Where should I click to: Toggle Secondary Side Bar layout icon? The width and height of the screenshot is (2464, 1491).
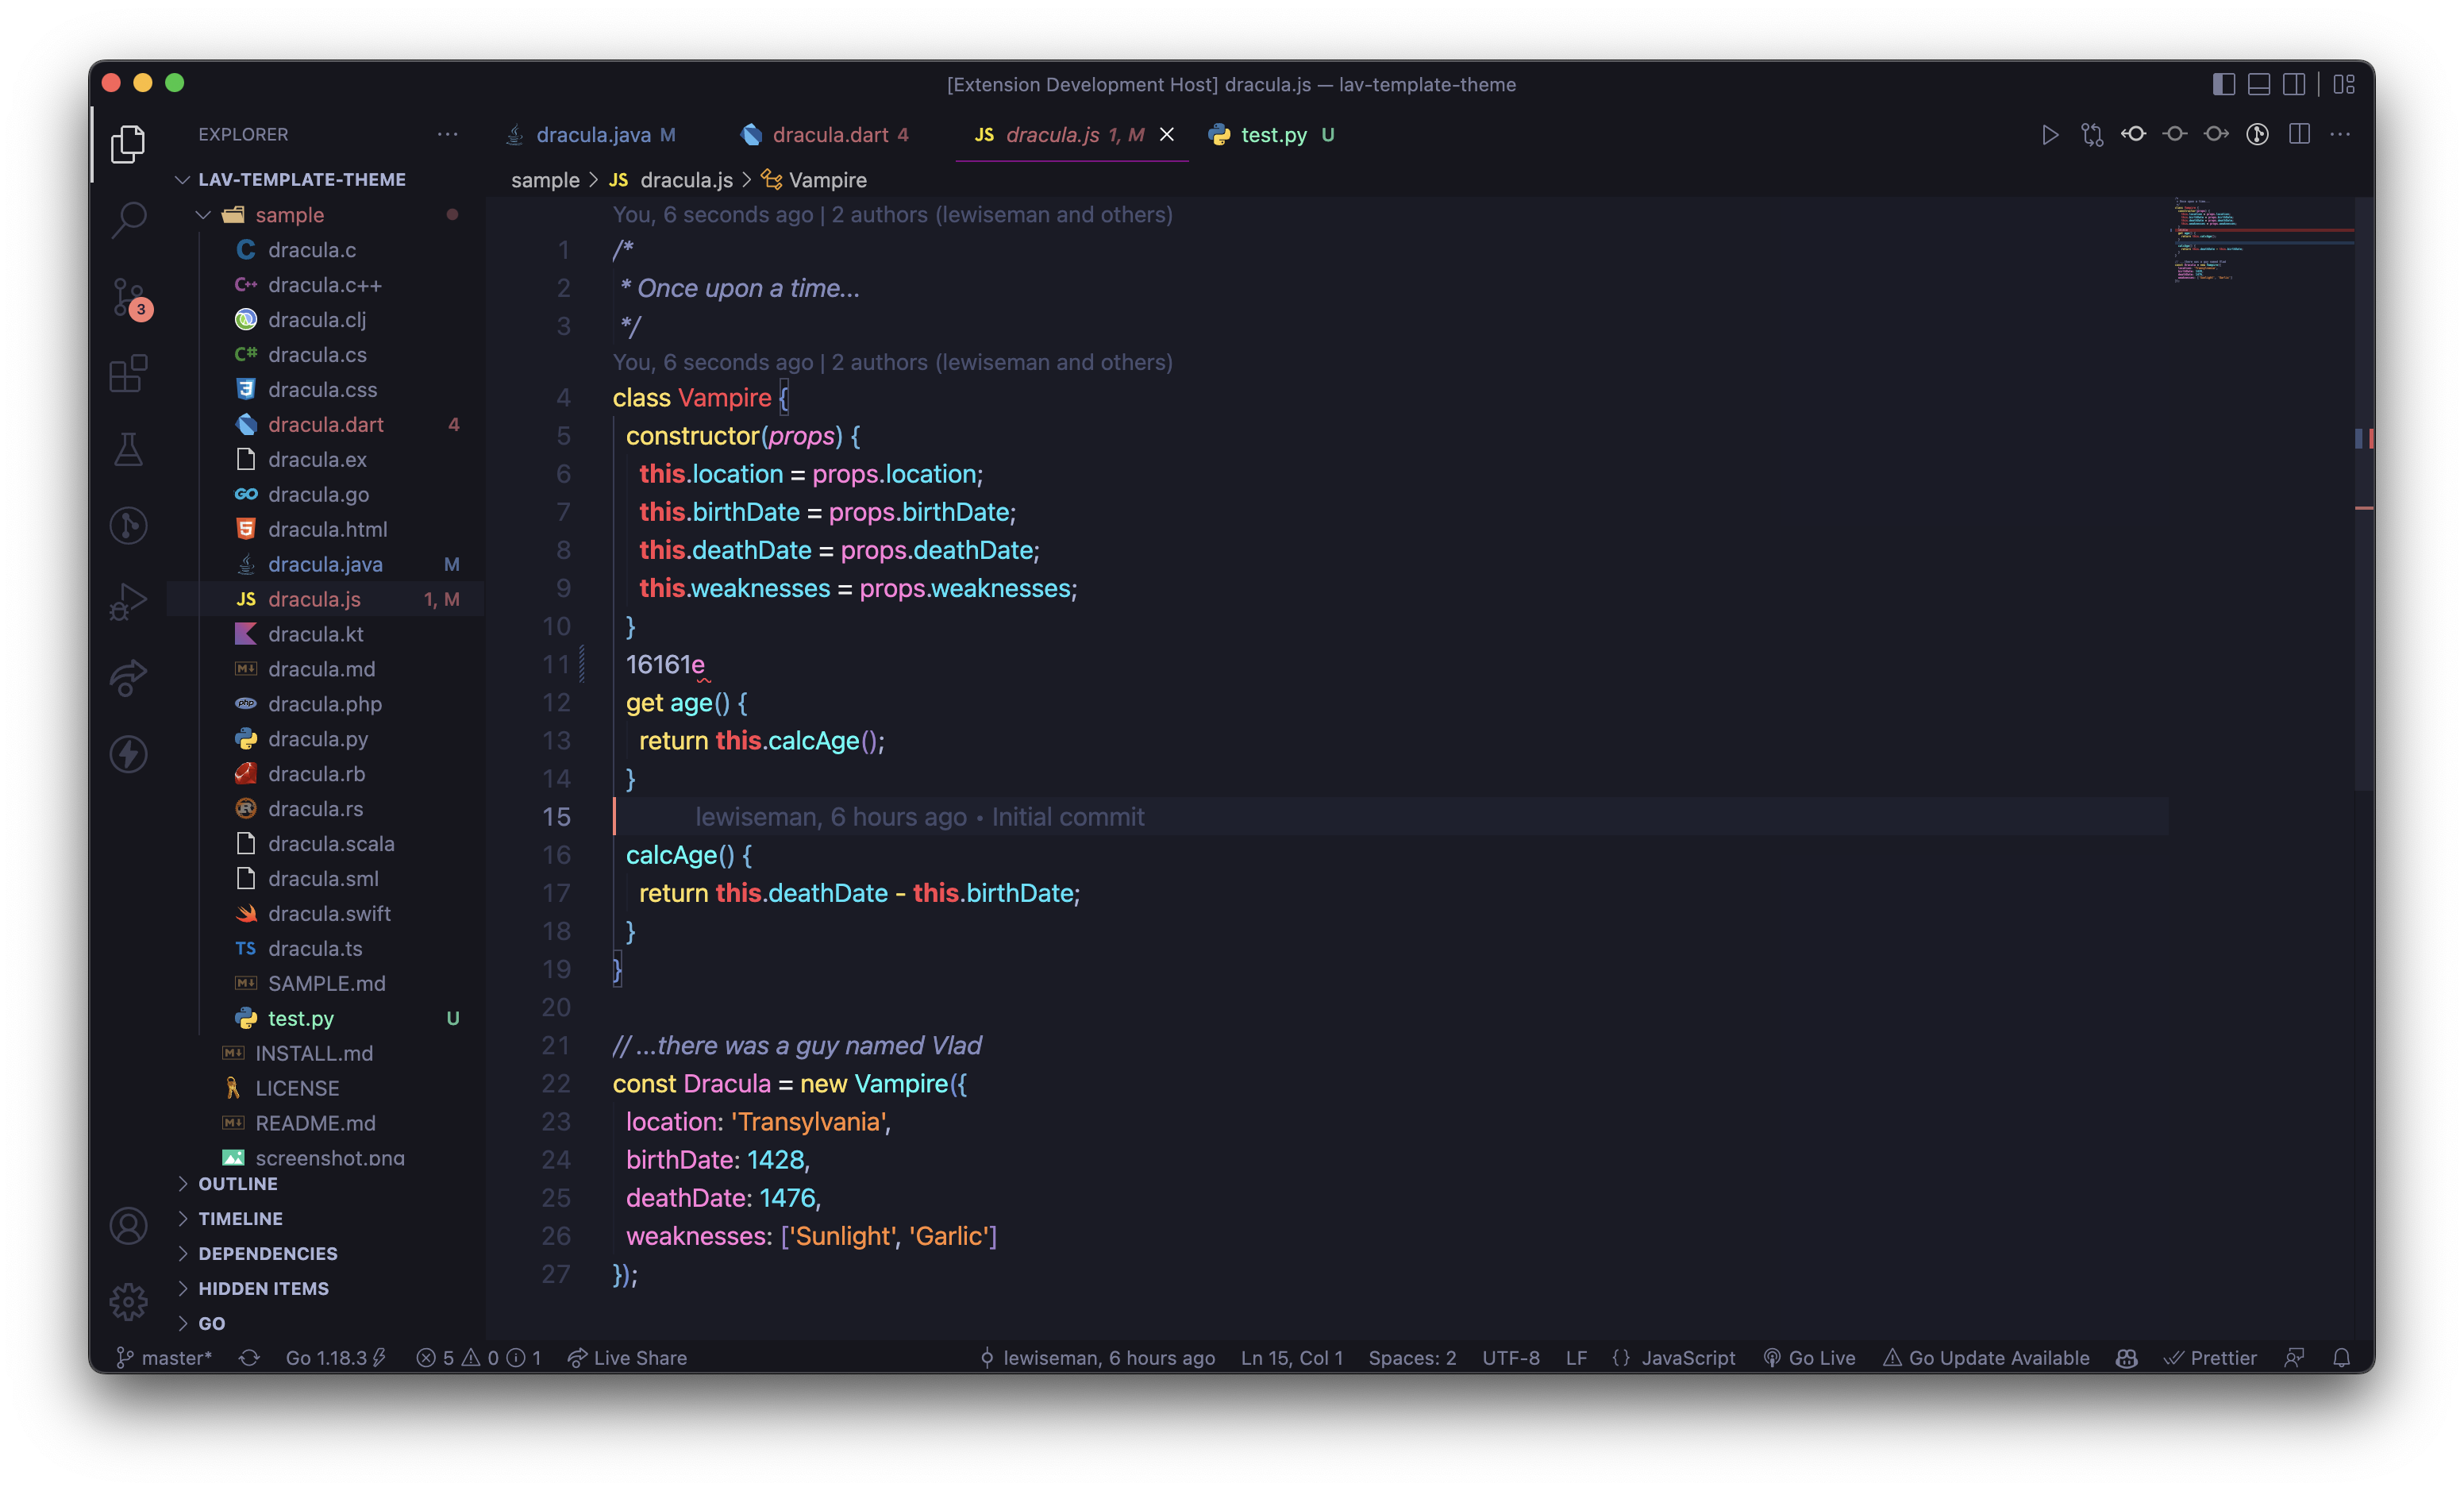coord(2294,85)
